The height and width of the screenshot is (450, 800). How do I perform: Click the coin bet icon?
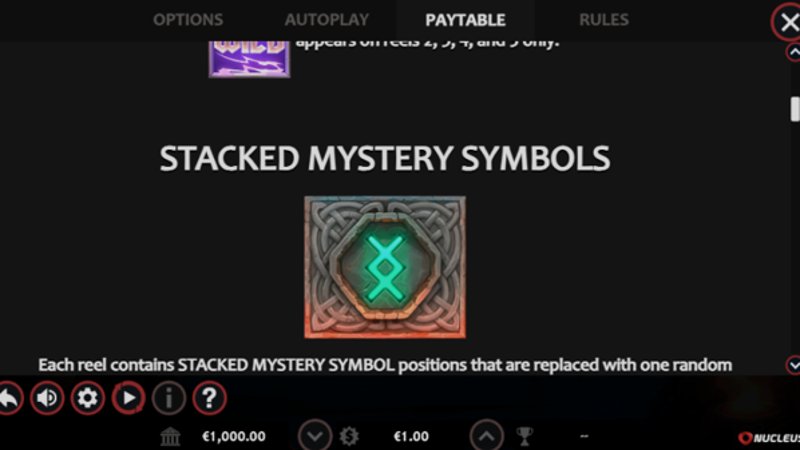tap(349, 436)
